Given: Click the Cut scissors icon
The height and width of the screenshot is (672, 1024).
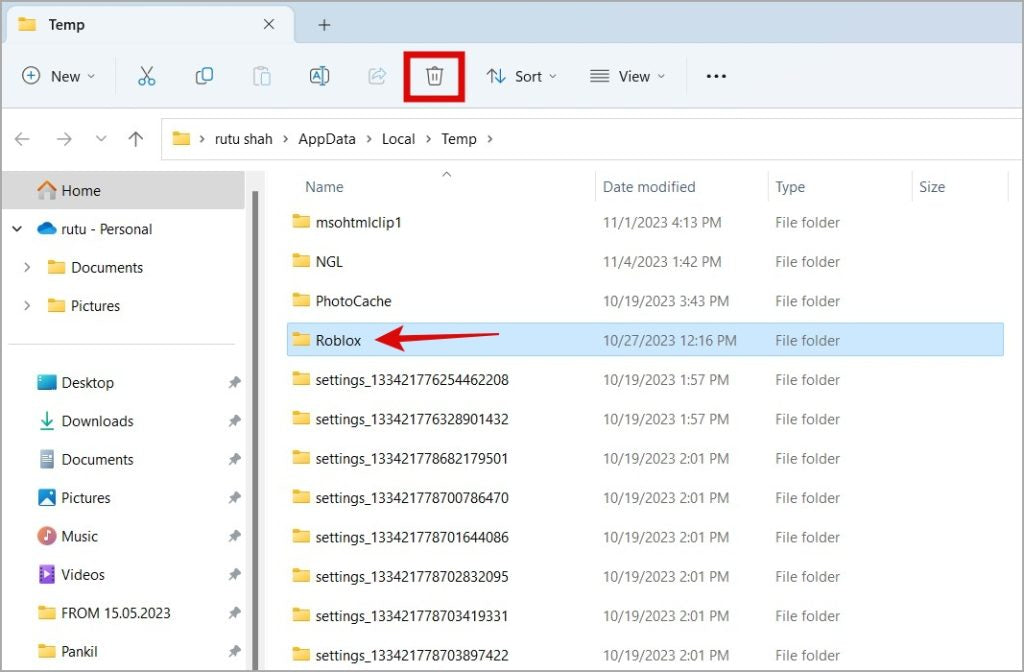Looking at the screenshot, I should pos(147,76).
